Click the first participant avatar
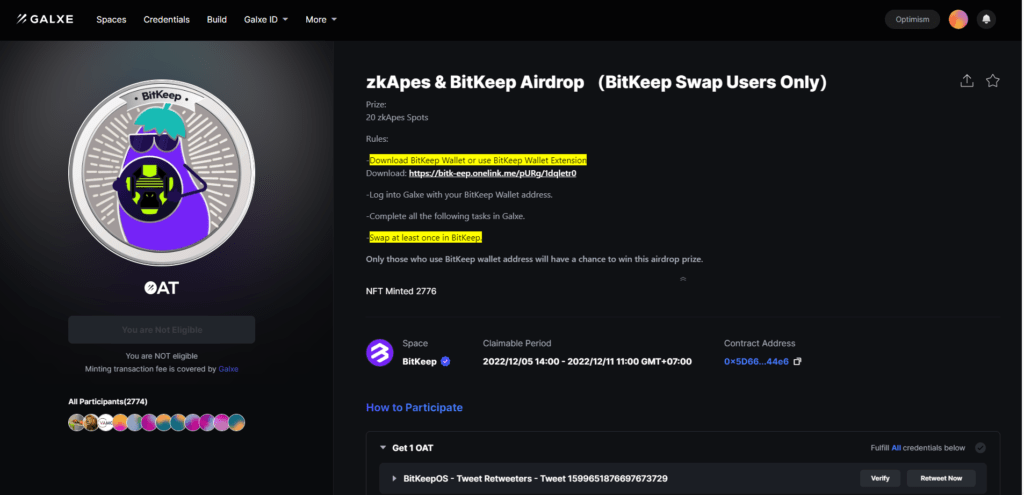 click(76, 423)
